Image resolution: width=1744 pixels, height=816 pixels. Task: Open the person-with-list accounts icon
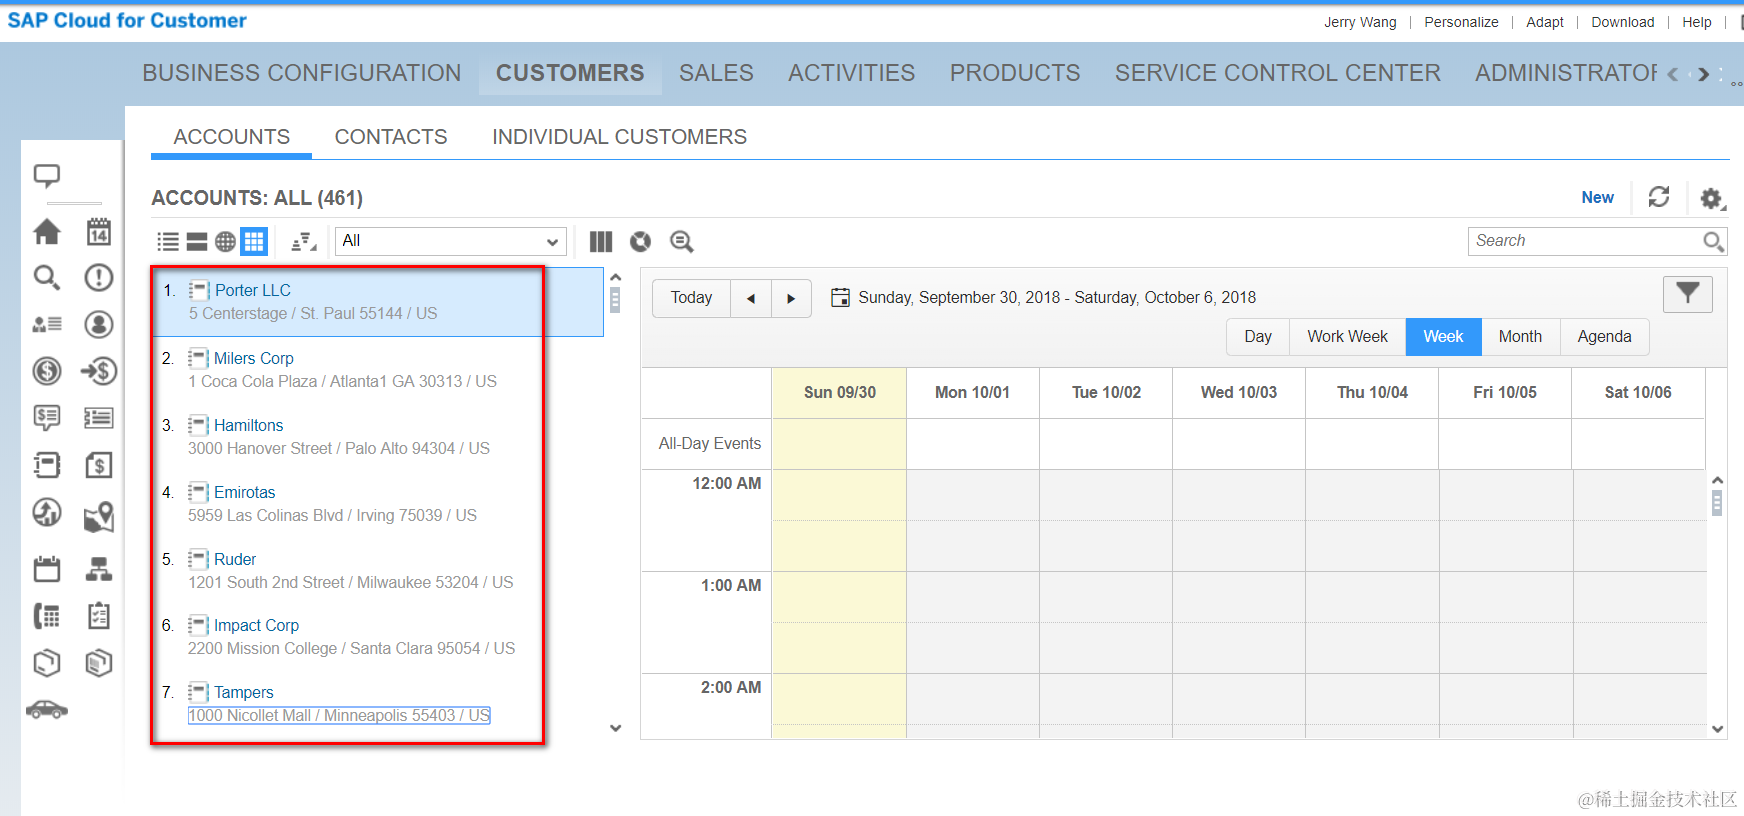click(47, 324)
